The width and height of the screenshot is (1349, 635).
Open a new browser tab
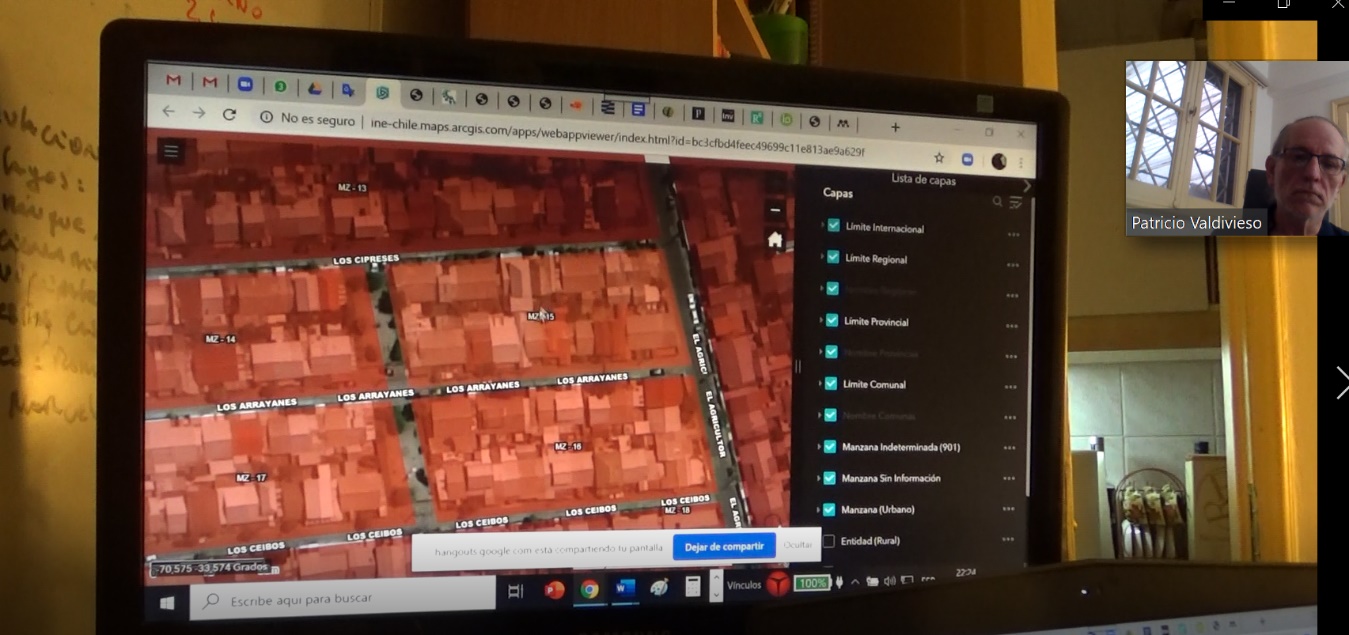[895, 127]
